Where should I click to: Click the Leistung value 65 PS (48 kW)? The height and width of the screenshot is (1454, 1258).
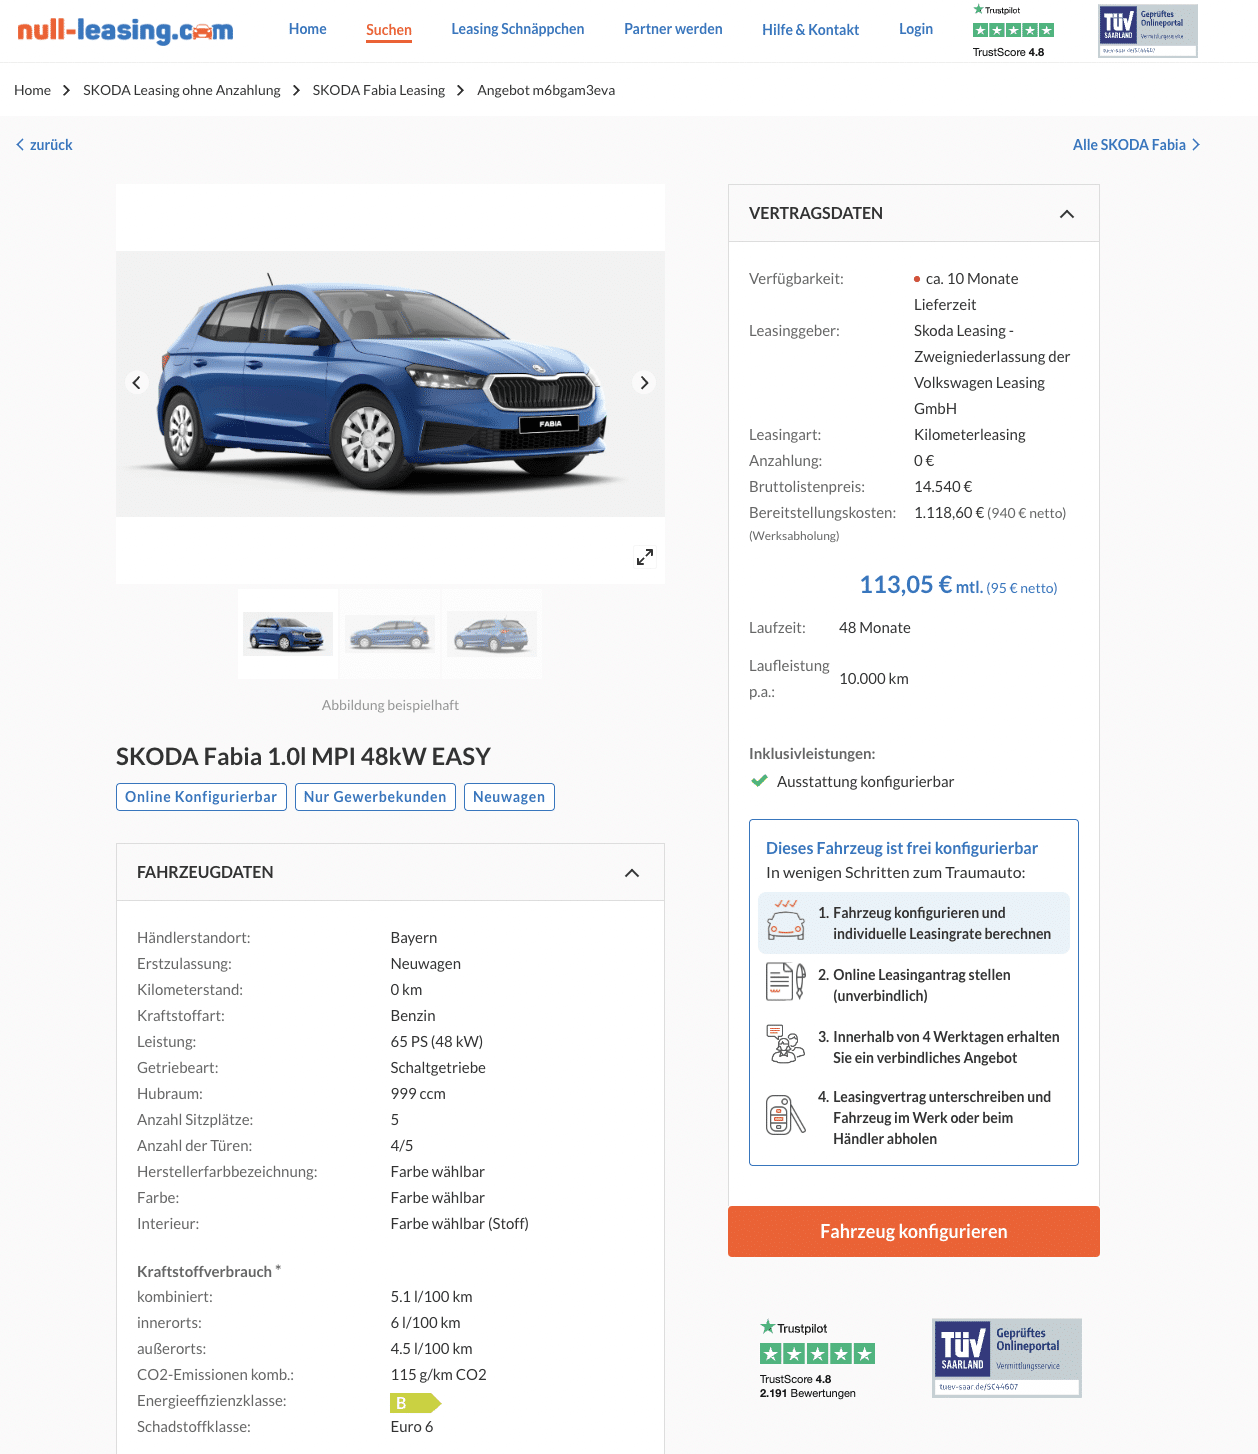point(437,1042)
